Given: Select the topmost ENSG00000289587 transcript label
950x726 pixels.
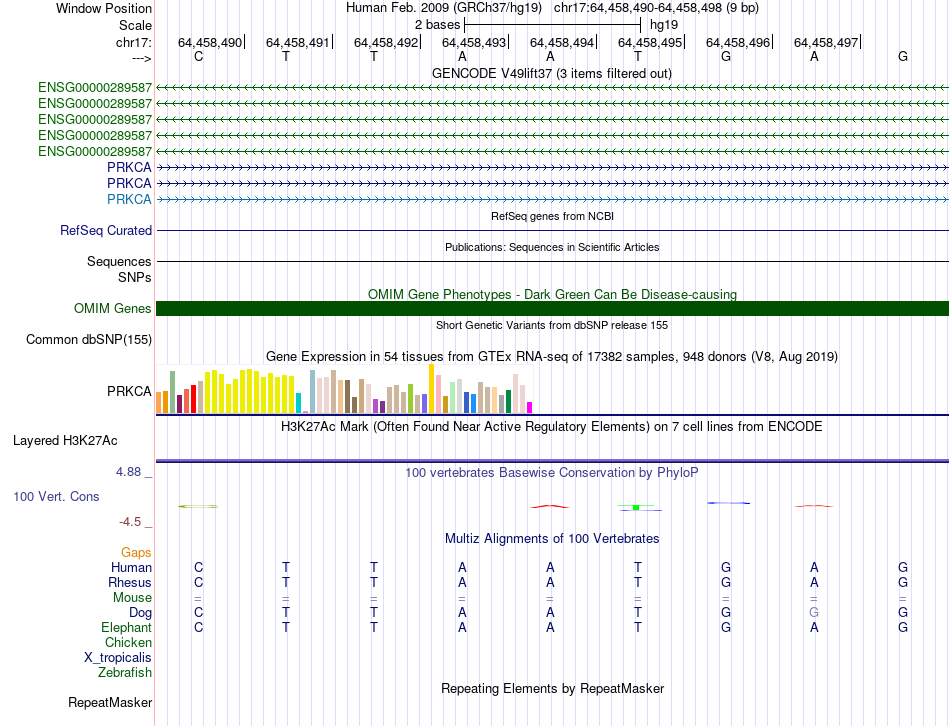Looking at the screenshot, I should pos(95,88).
